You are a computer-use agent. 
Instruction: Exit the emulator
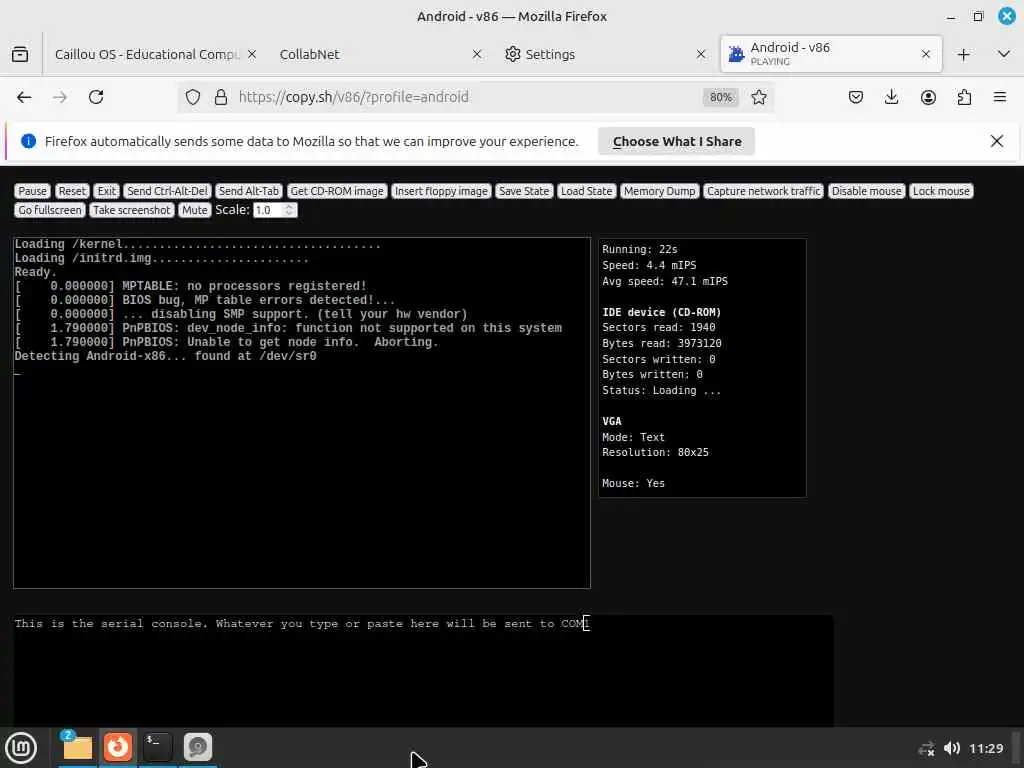(106, 191)
